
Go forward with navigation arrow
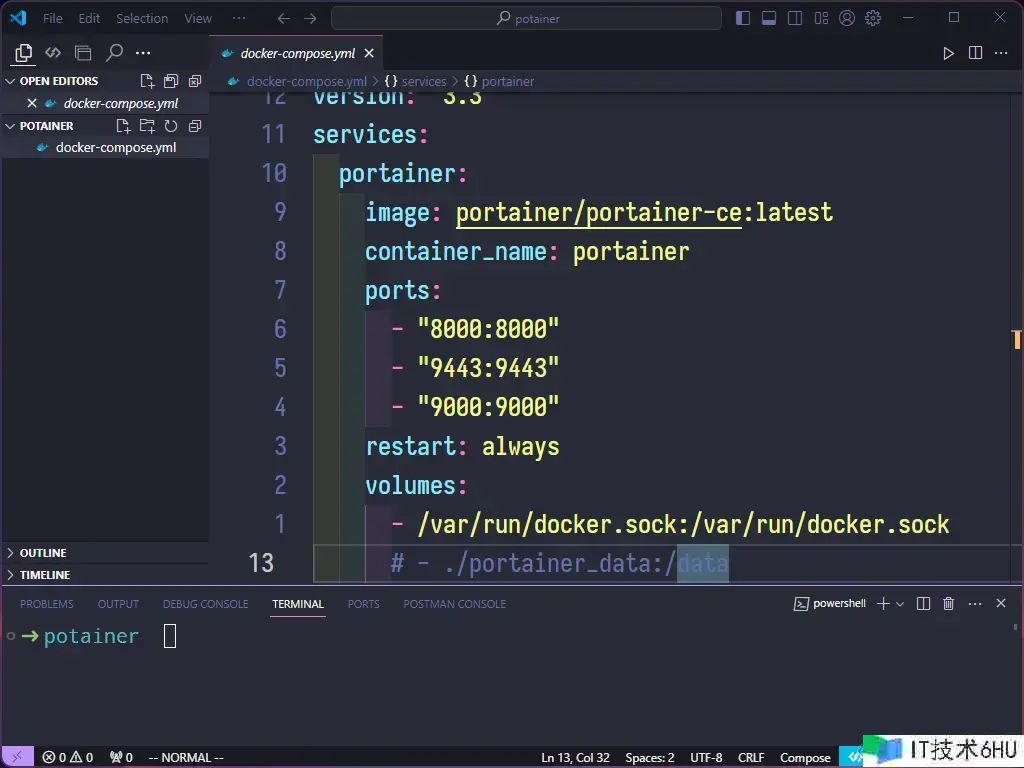coord(310,18)
